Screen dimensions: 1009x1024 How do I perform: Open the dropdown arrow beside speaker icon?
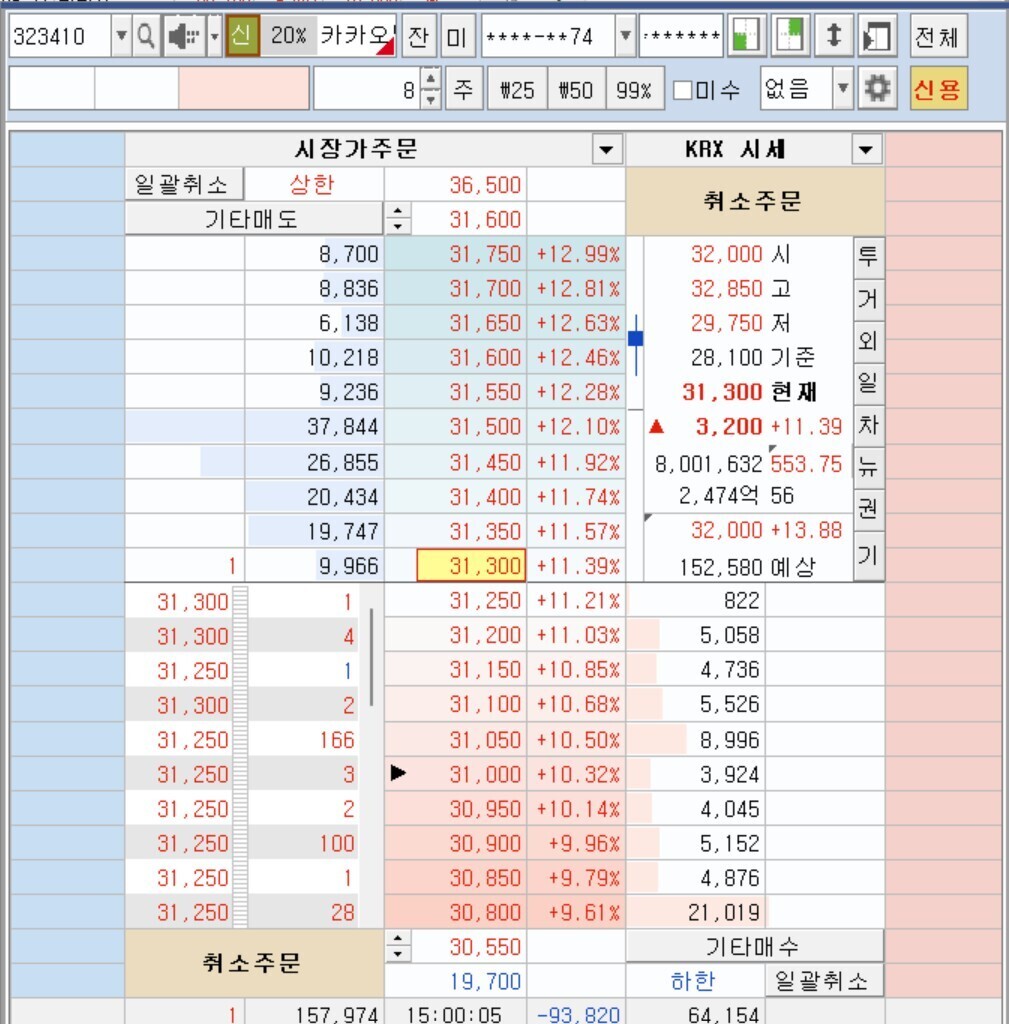click(x=214, y=35)
